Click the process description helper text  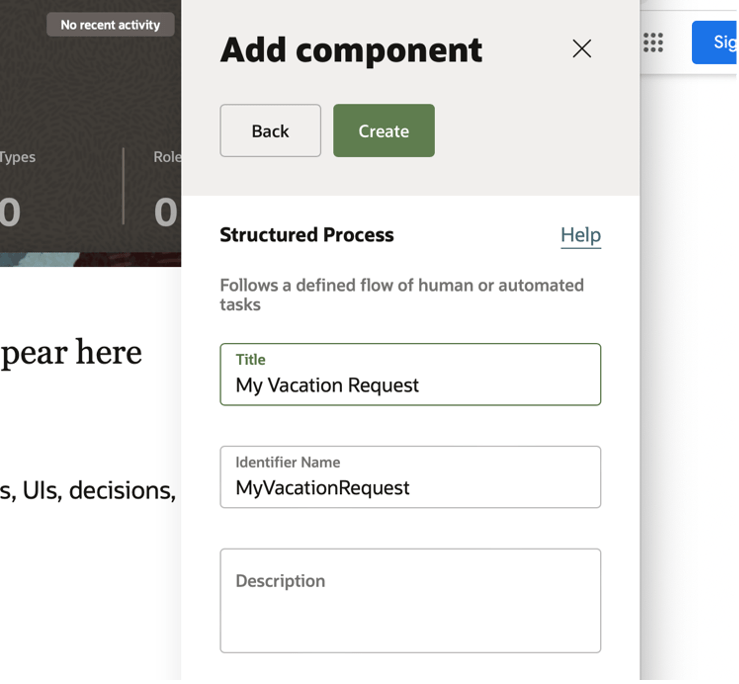(401, 294)
